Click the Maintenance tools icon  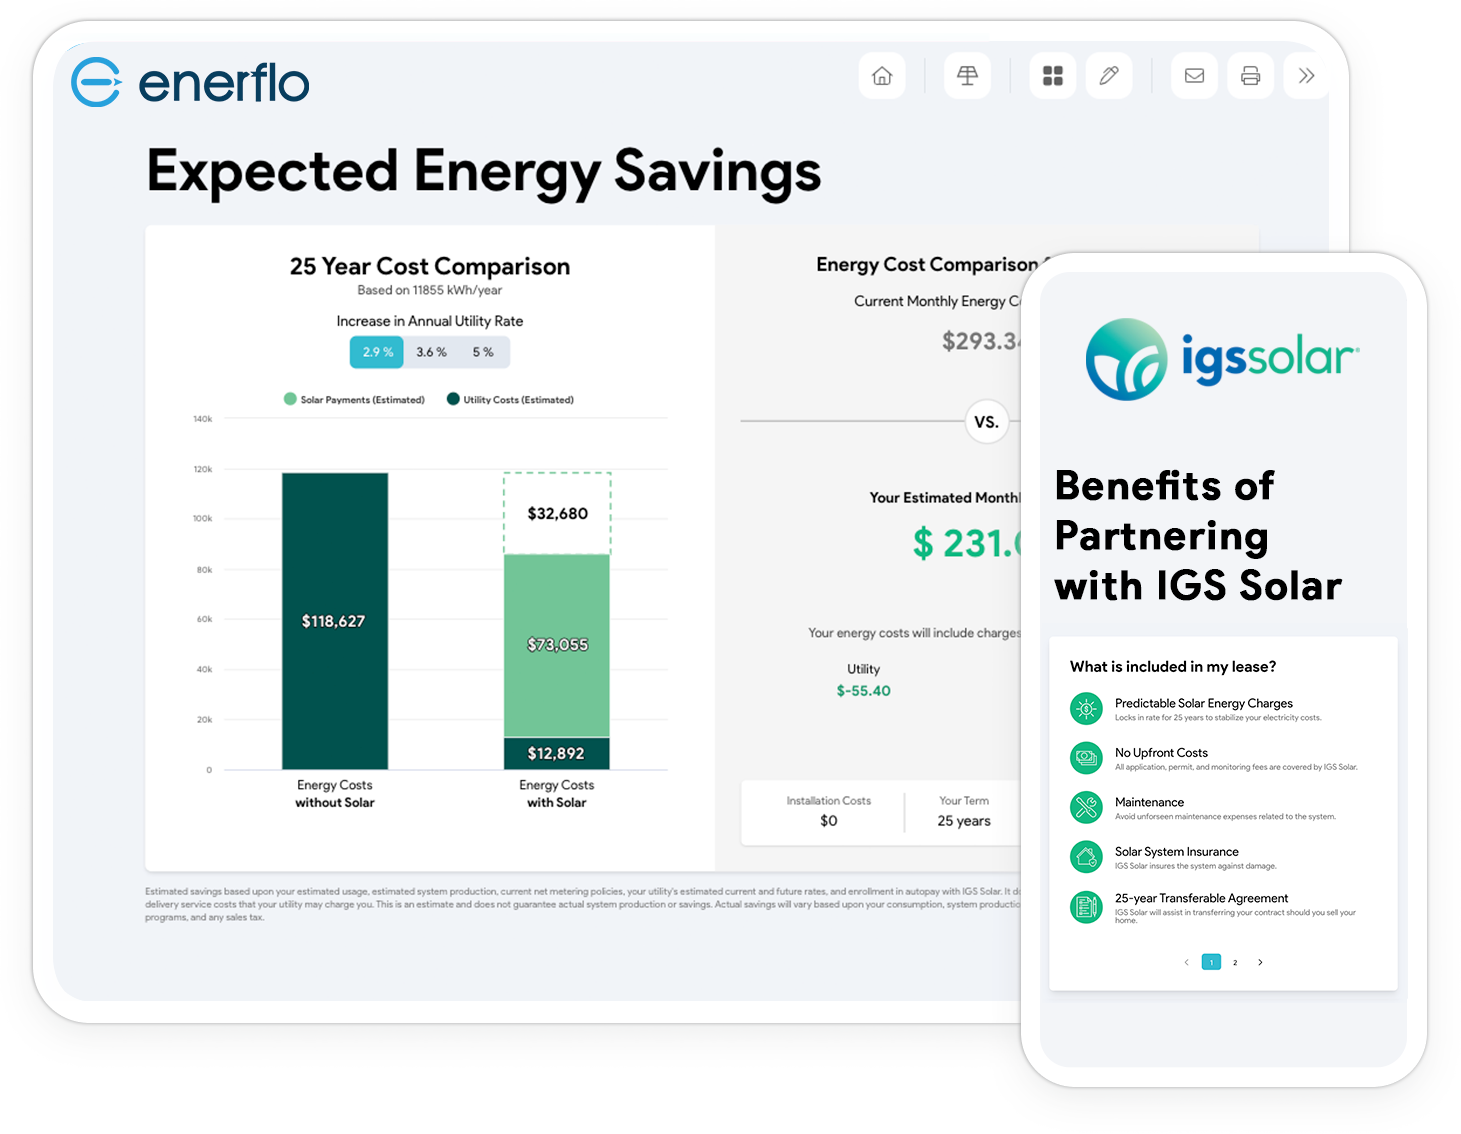pos(1086,807)
